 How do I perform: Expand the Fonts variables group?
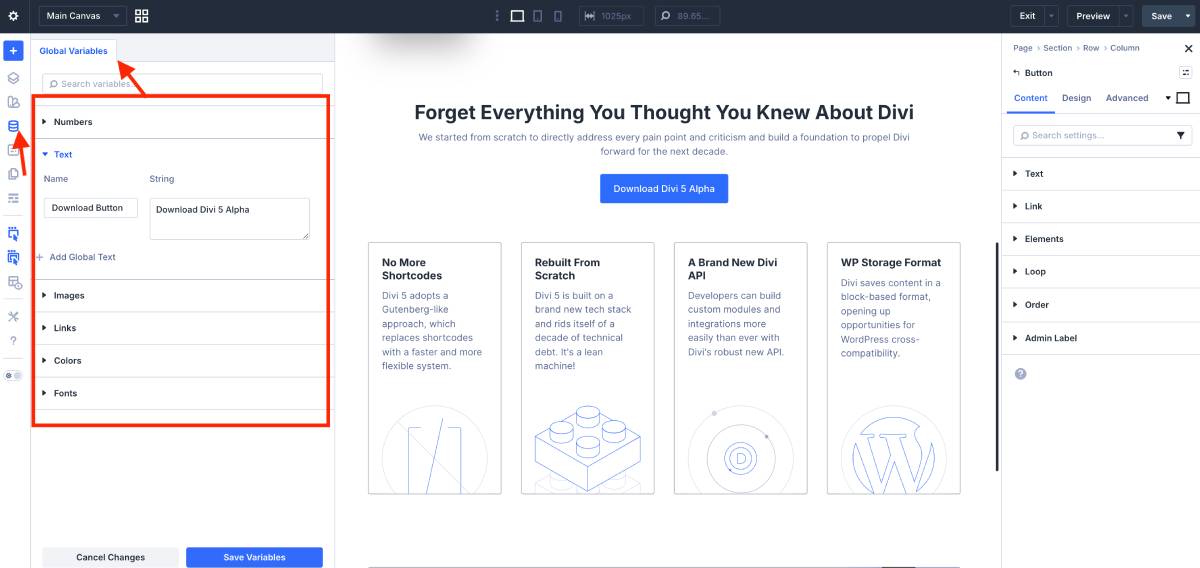180,393
